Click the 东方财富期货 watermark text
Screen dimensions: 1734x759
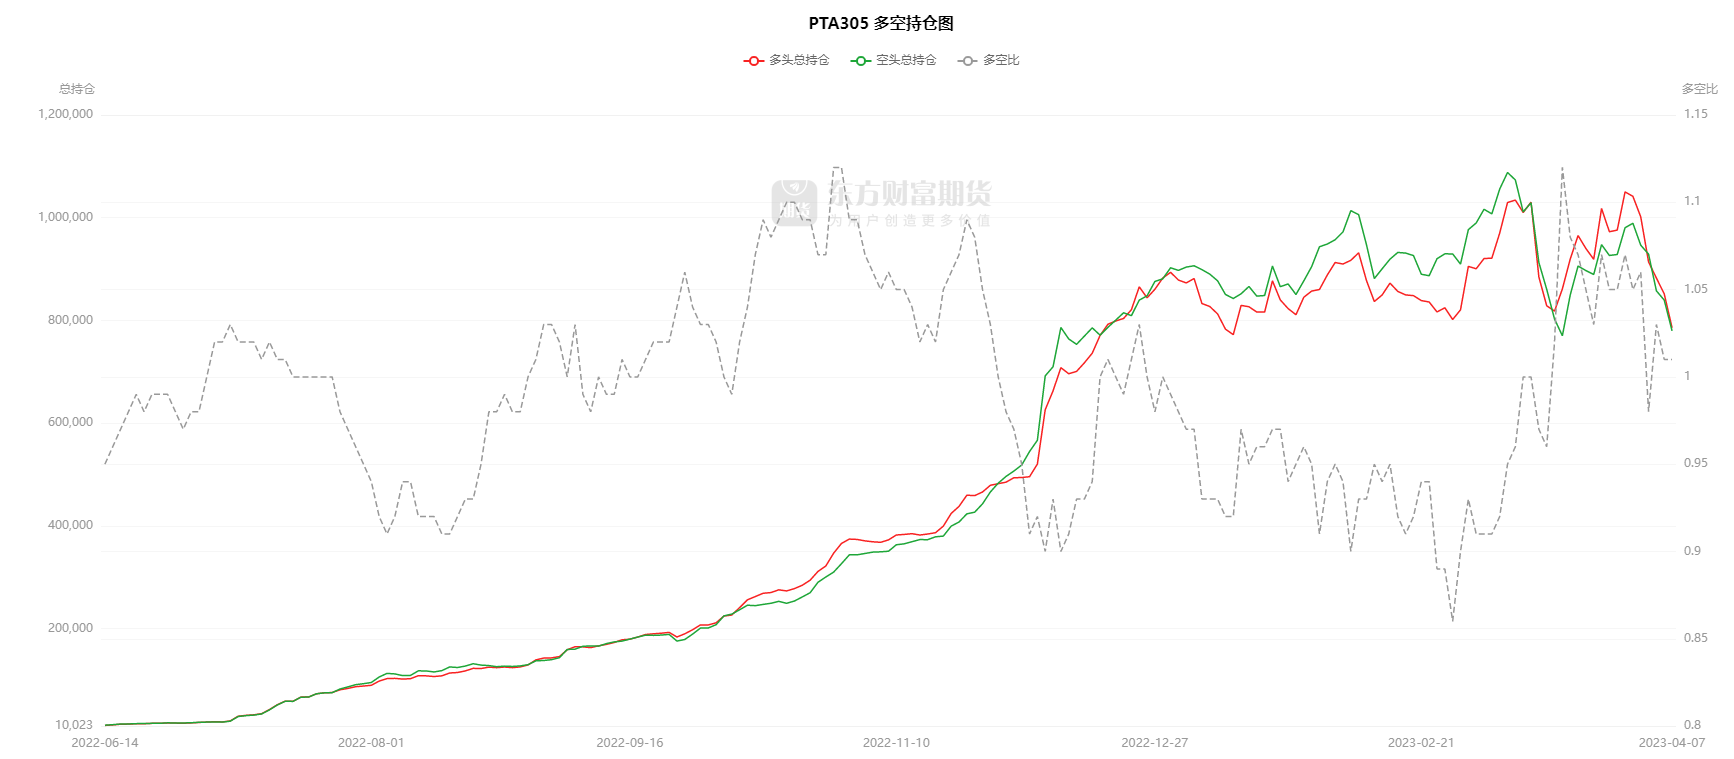click(909, 194)
